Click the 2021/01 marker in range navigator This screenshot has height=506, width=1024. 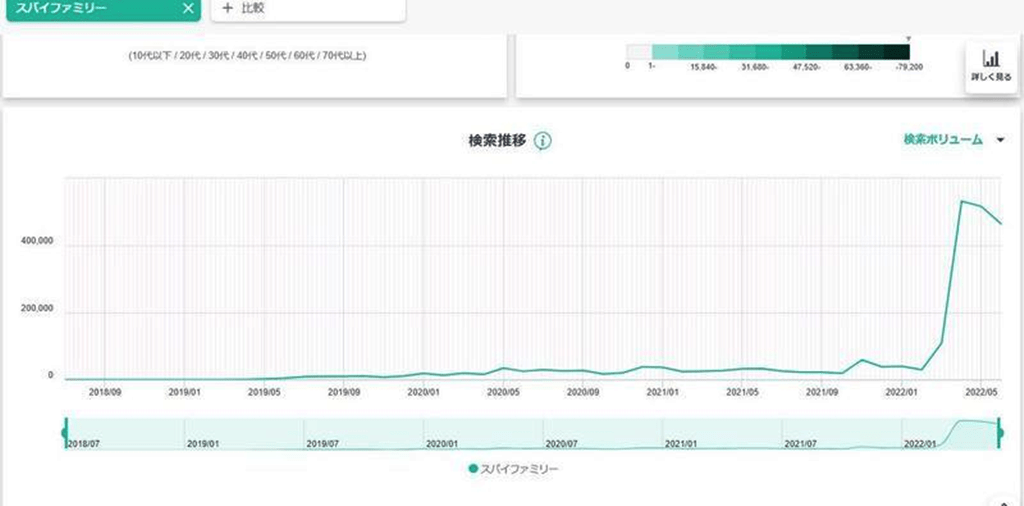click(681, 443)
